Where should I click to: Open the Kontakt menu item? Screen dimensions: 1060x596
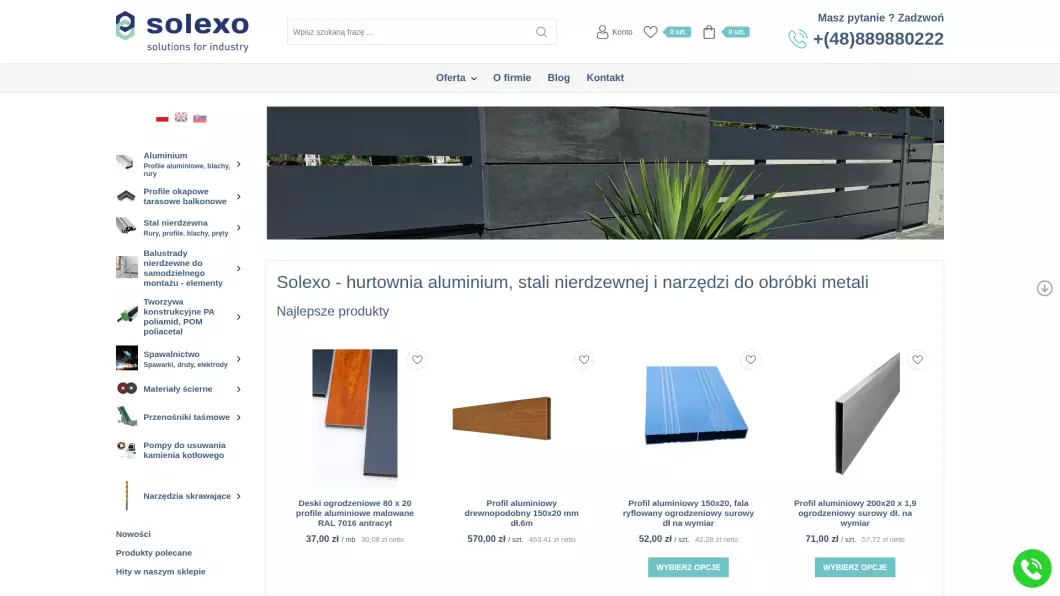(605, 78)
